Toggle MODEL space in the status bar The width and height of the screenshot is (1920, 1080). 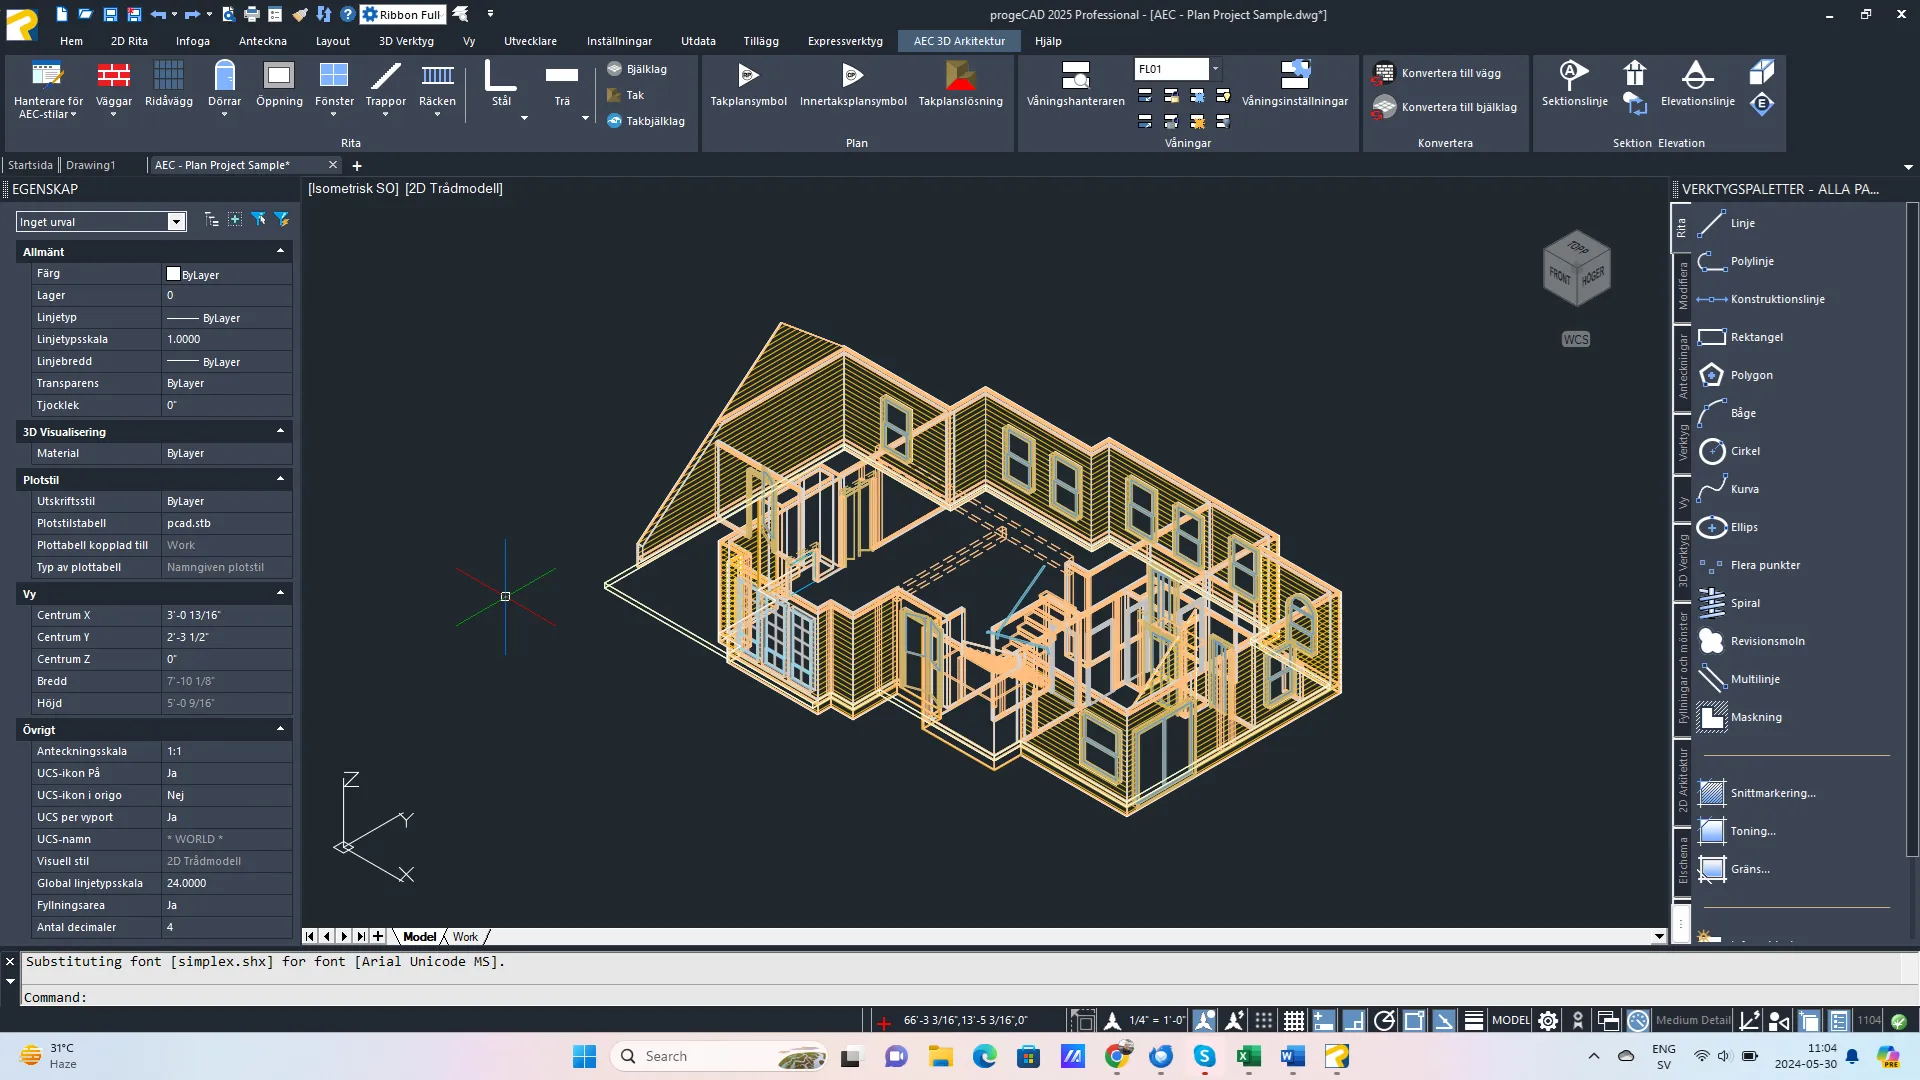pos(1510,1020)
